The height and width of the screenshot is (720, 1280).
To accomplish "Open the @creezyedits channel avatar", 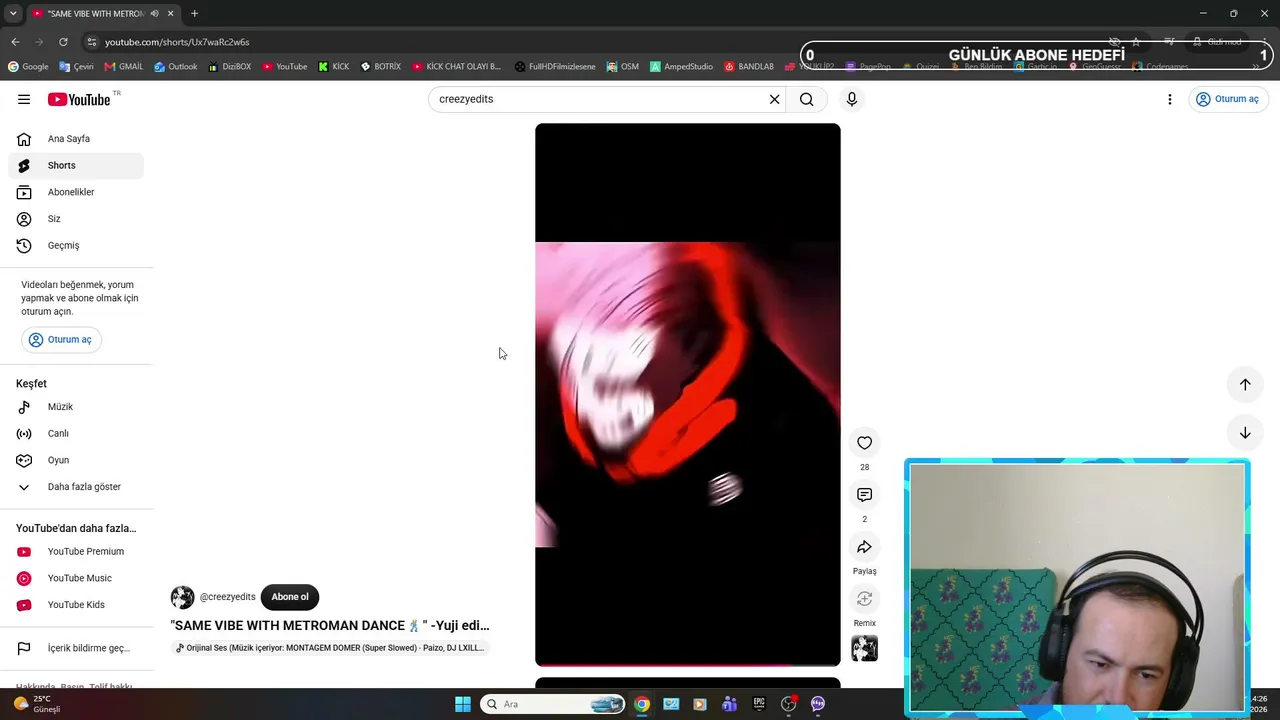I will tap(182, 597).
